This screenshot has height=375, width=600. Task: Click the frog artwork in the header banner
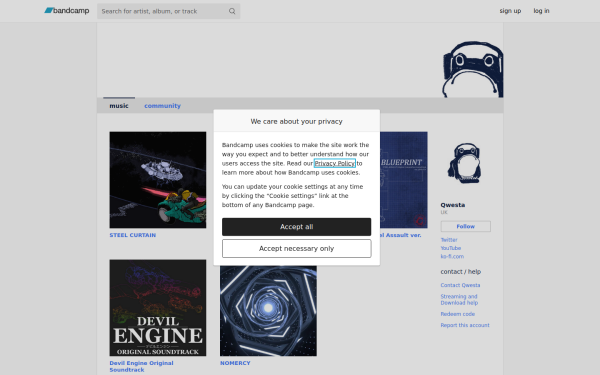[x=473, y=69]
